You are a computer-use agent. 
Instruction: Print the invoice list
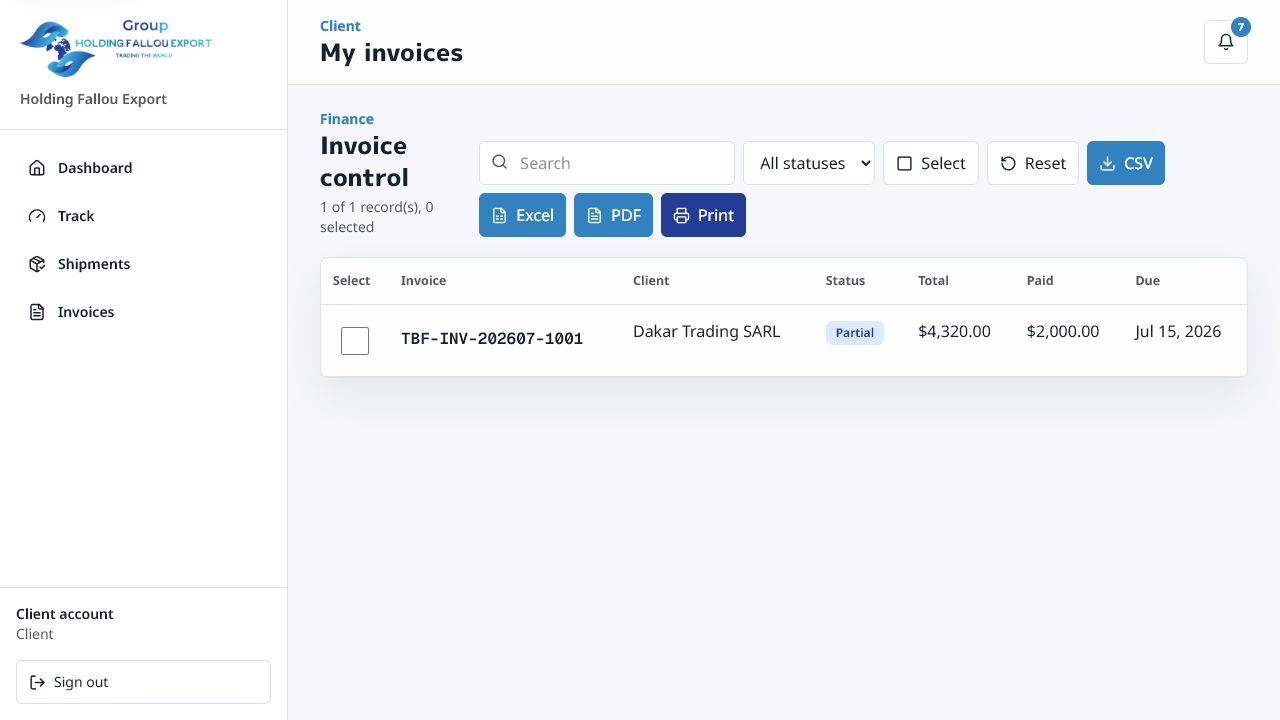click(x=703, y=215)
